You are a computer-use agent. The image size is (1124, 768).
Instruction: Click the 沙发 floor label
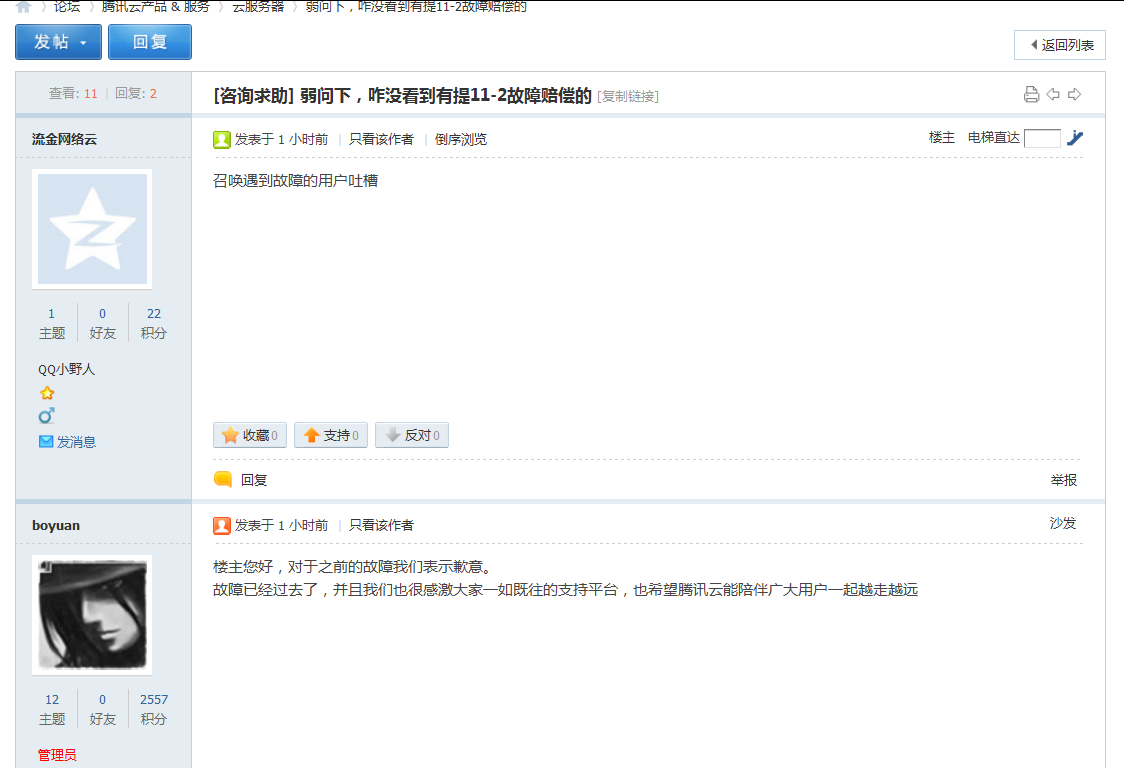click(x=1063, y=523)
